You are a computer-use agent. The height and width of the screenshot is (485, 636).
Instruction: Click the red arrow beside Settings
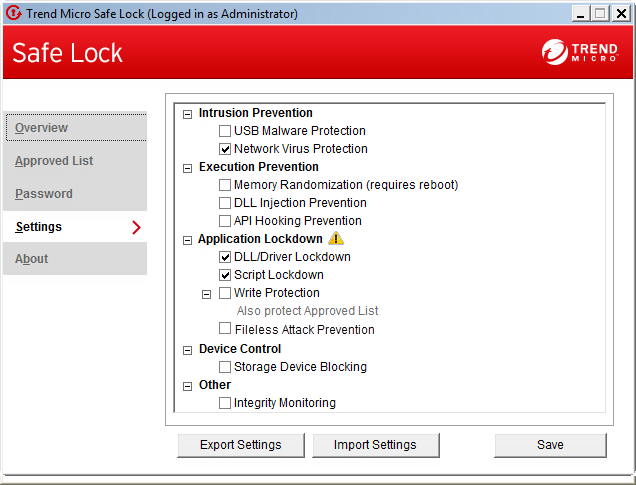(x=136, y=227)
